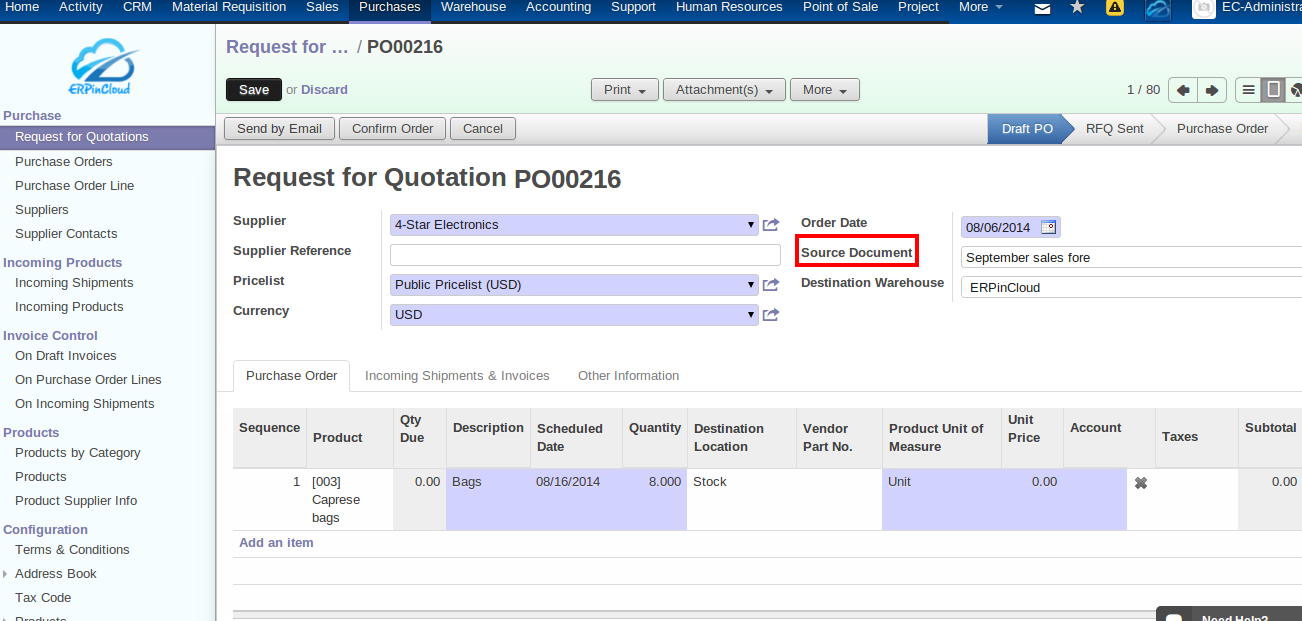
Task: Open the Material Requisition menu
Action: tap(229, 7)
